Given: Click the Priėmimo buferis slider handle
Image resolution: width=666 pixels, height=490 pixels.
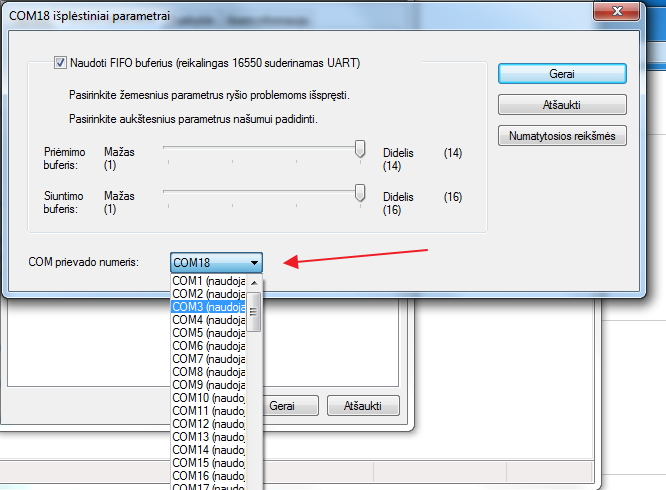Looking at the screenshot, I should tap(360, 149).
